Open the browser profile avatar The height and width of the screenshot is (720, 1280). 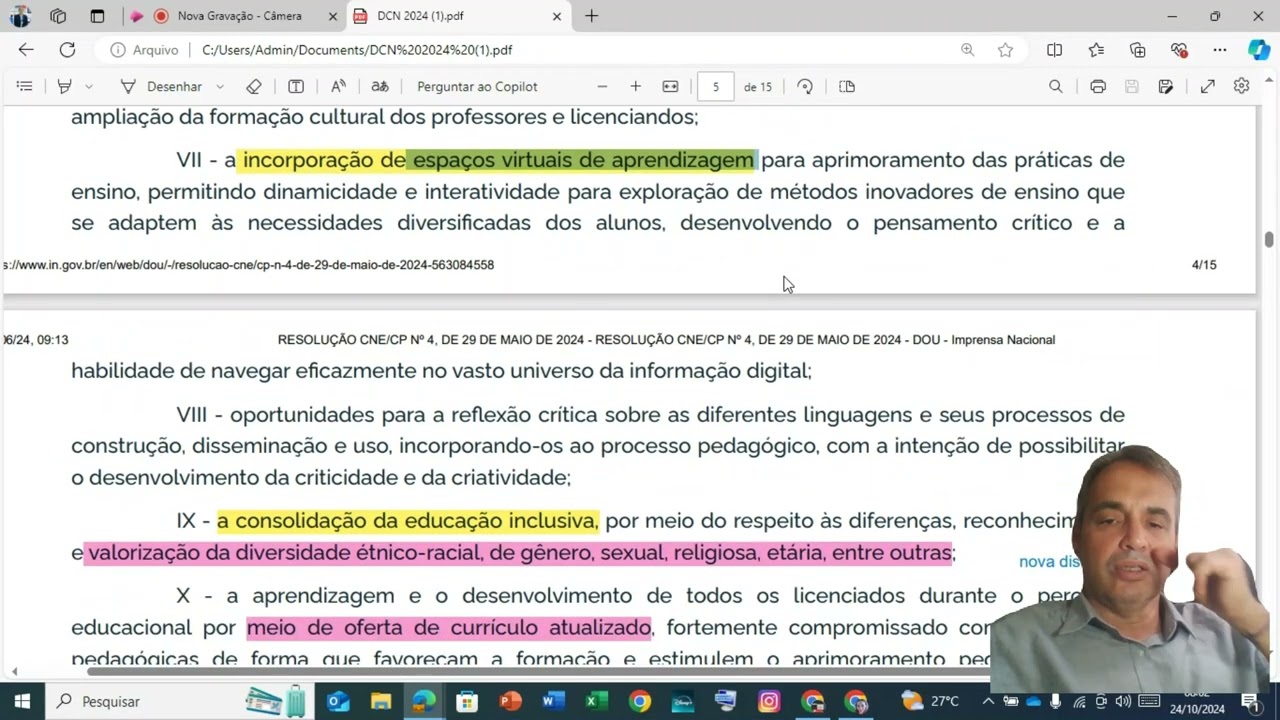point(20,16)
